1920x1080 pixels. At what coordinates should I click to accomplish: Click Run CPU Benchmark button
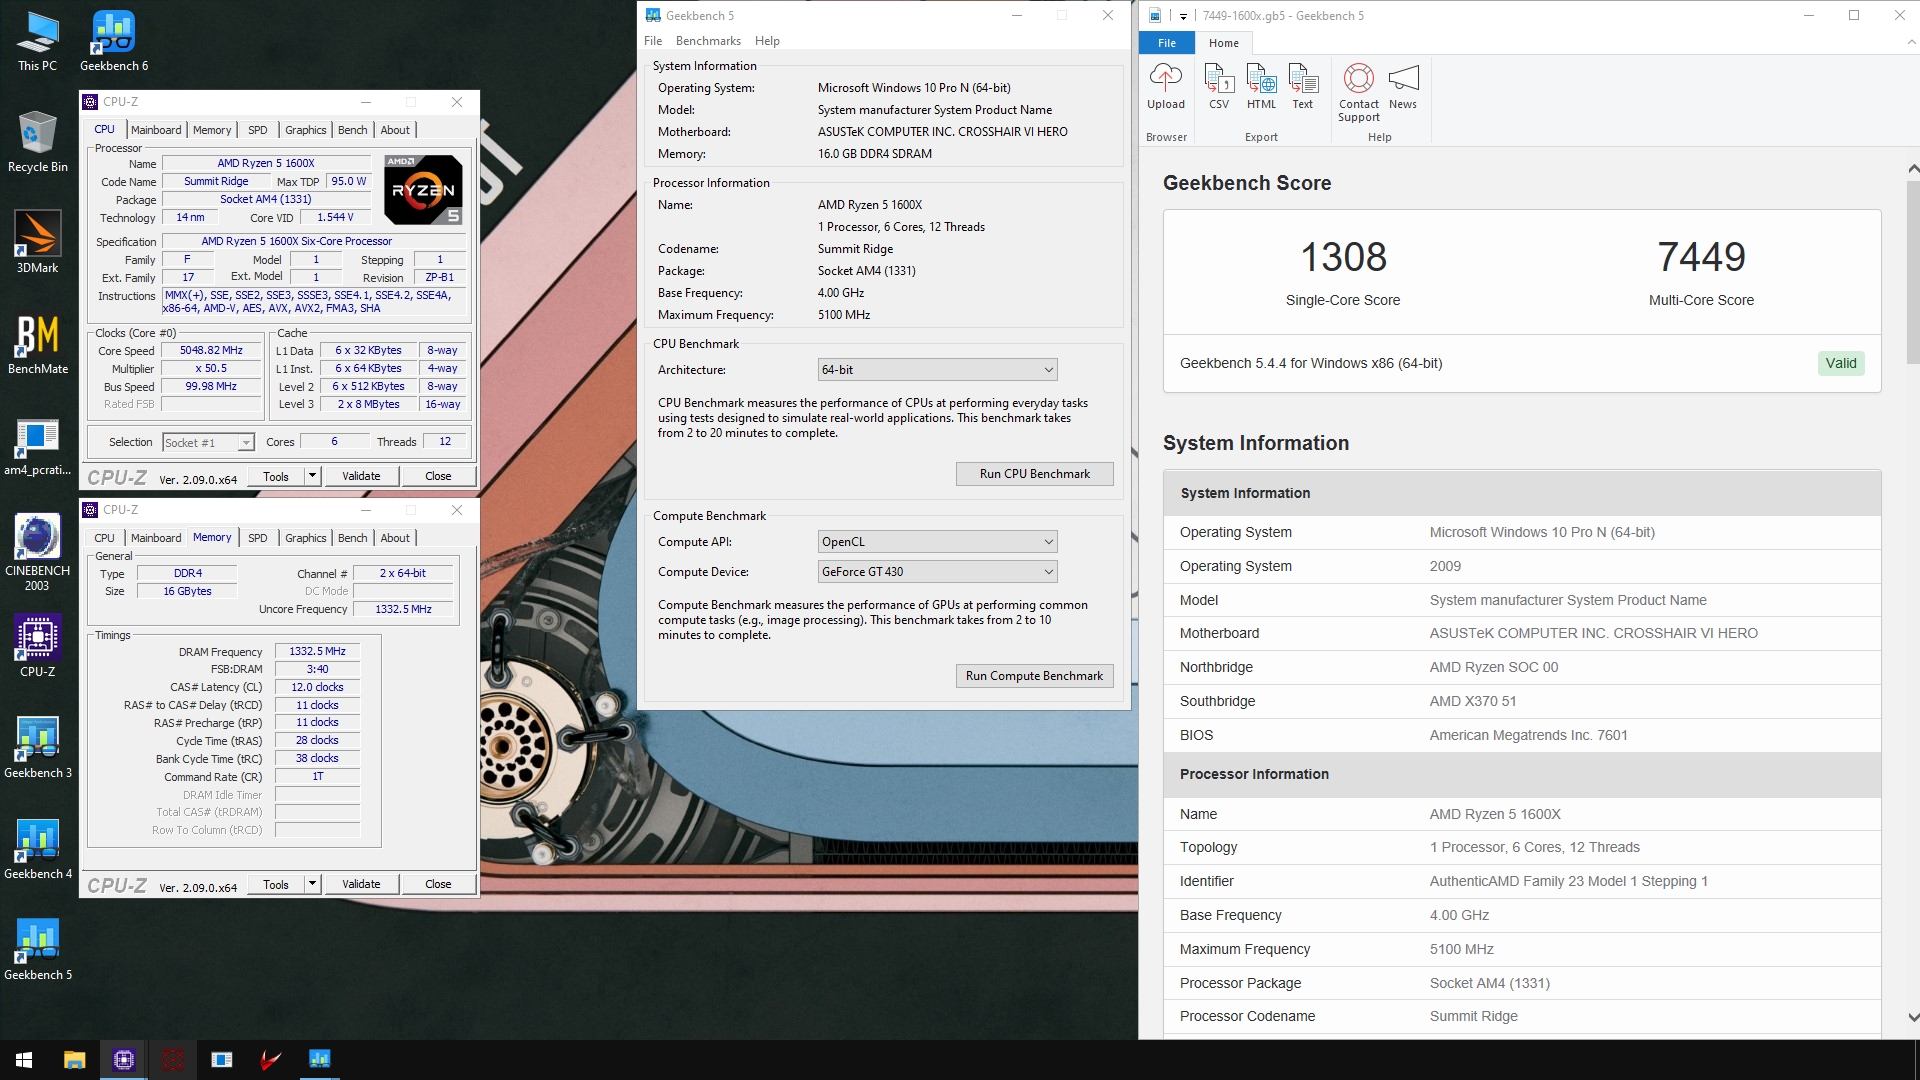click(1035, 474)
